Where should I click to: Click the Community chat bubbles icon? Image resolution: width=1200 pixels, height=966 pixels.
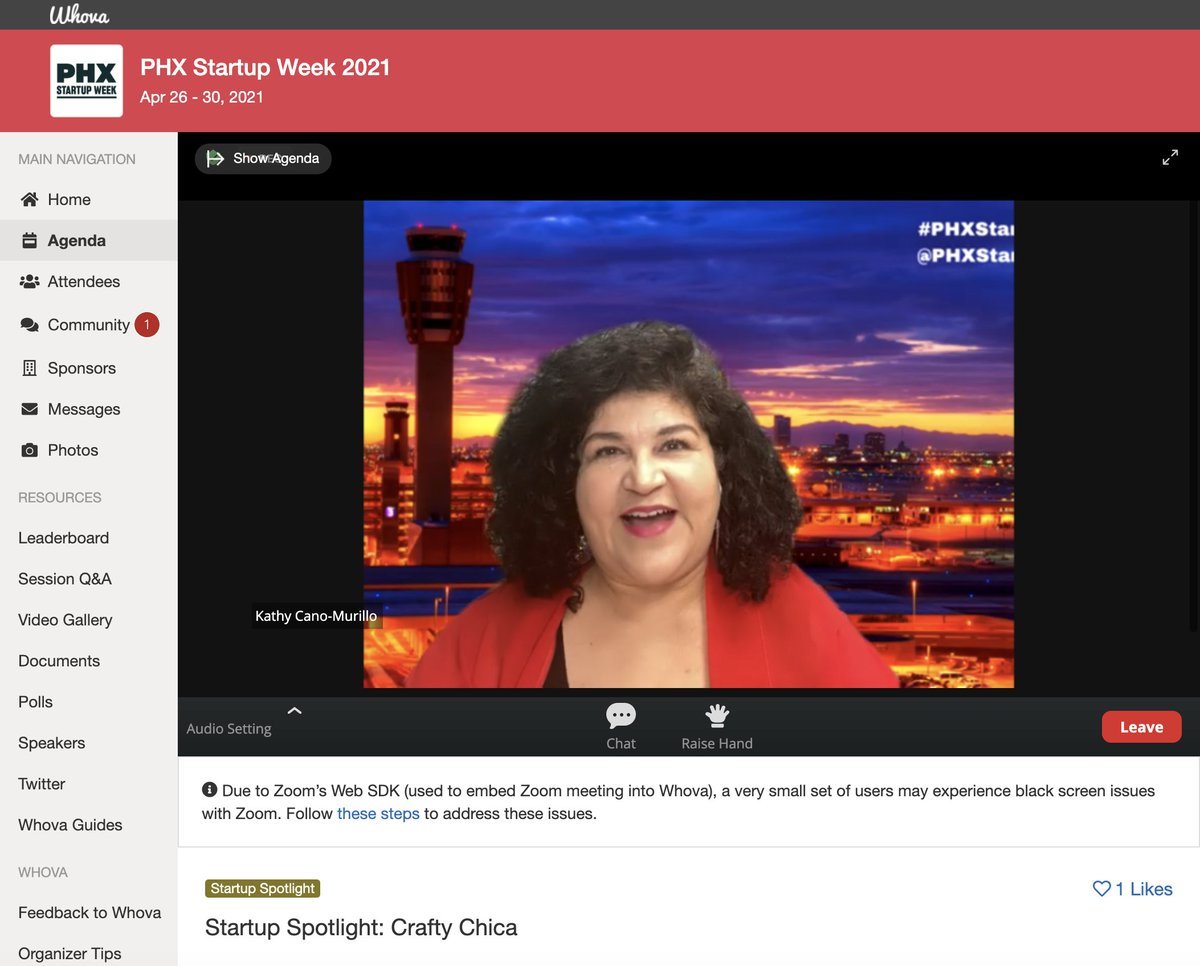pos(29,325)
